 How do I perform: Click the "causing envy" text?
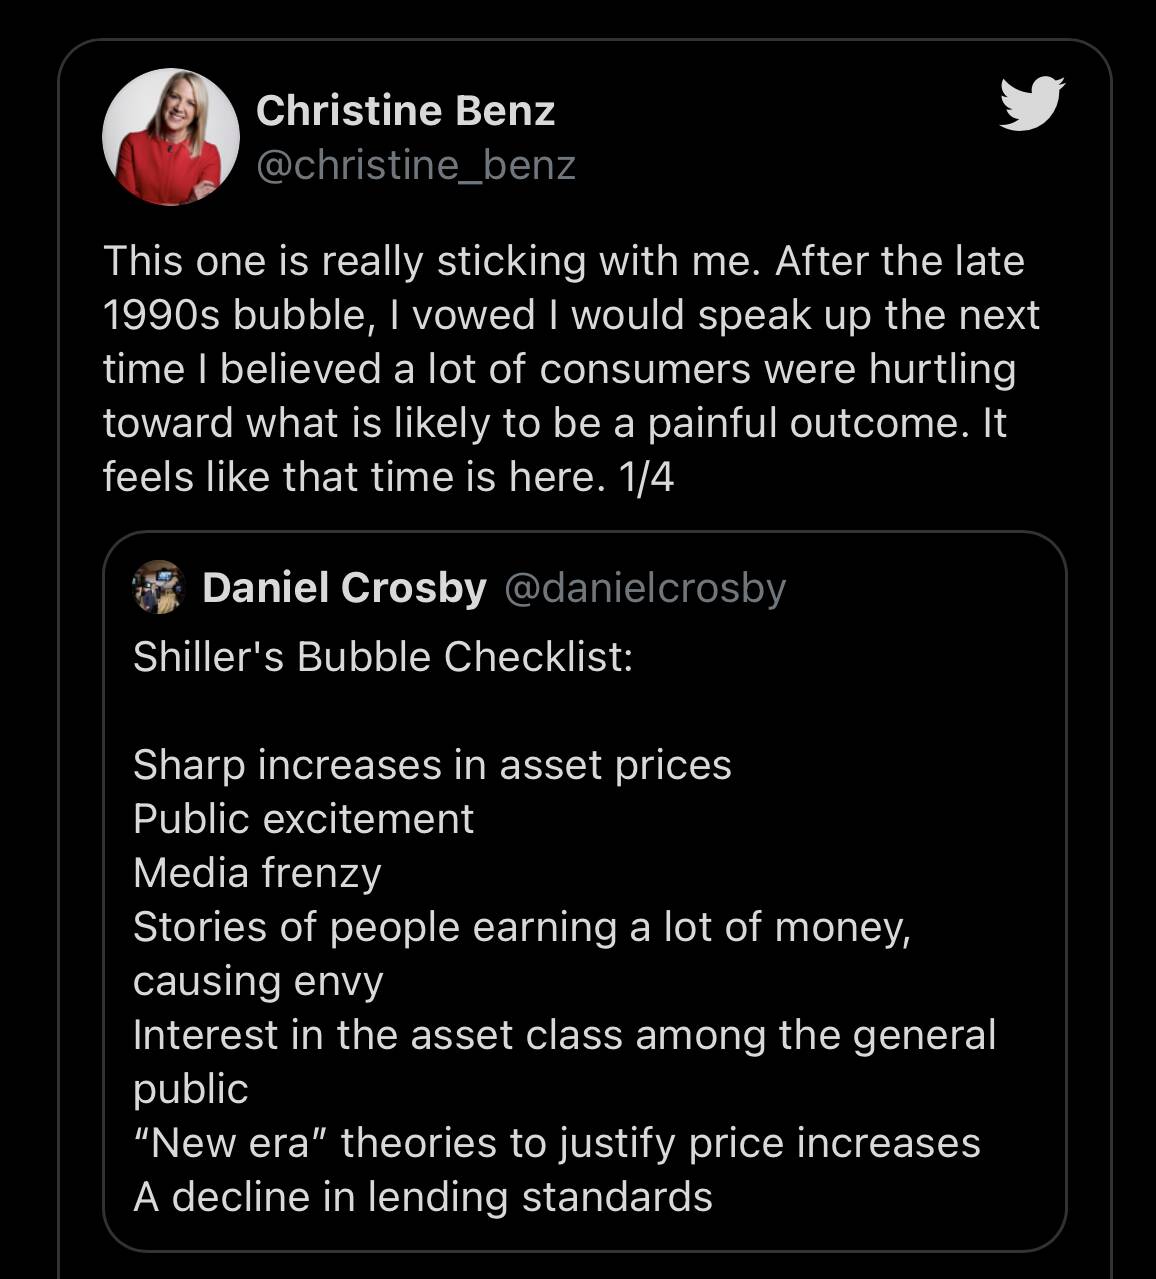[258, 981]
